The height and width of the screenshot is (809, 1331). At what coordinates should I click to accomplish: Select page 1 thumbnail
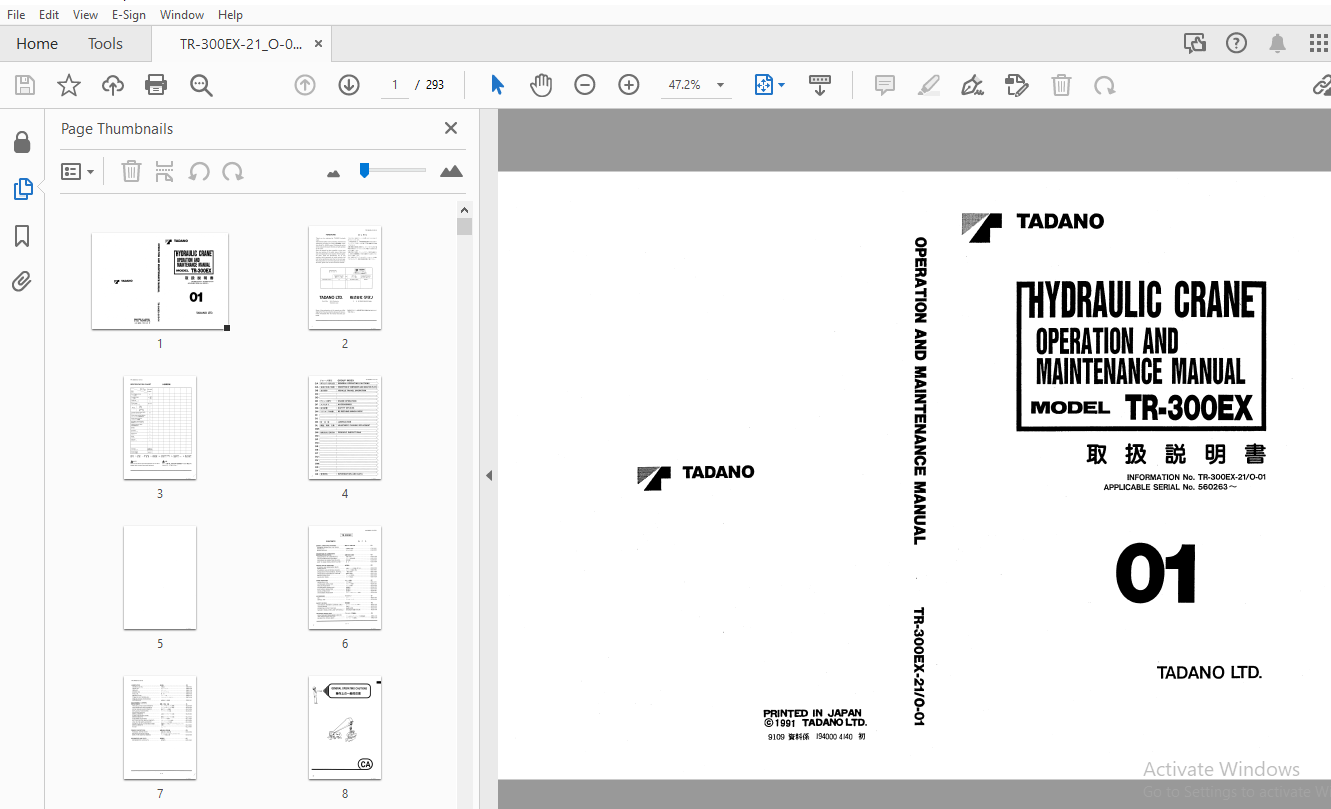click(160, 281)
